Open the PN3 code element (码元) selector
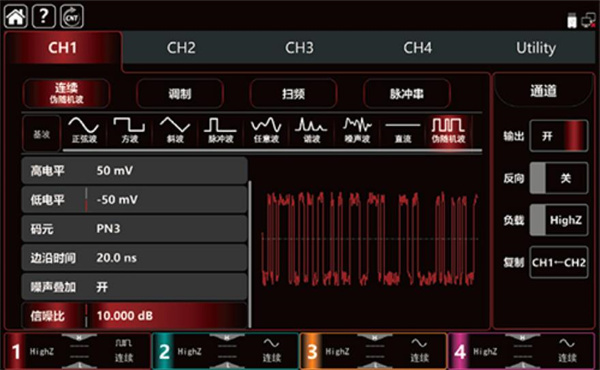This screenshot has width=600, height=370. (x=134, y=229)
